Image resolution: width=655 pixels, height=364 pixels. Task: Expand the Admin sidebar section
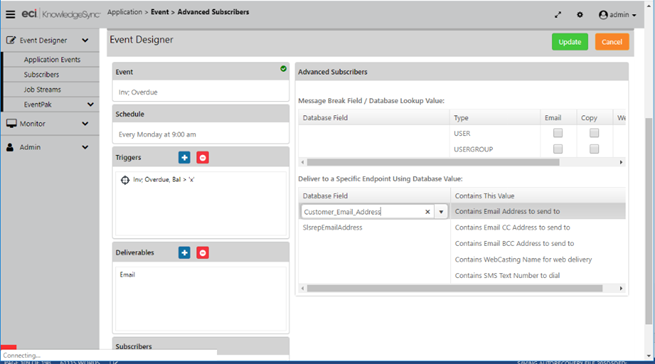point(85,147)
